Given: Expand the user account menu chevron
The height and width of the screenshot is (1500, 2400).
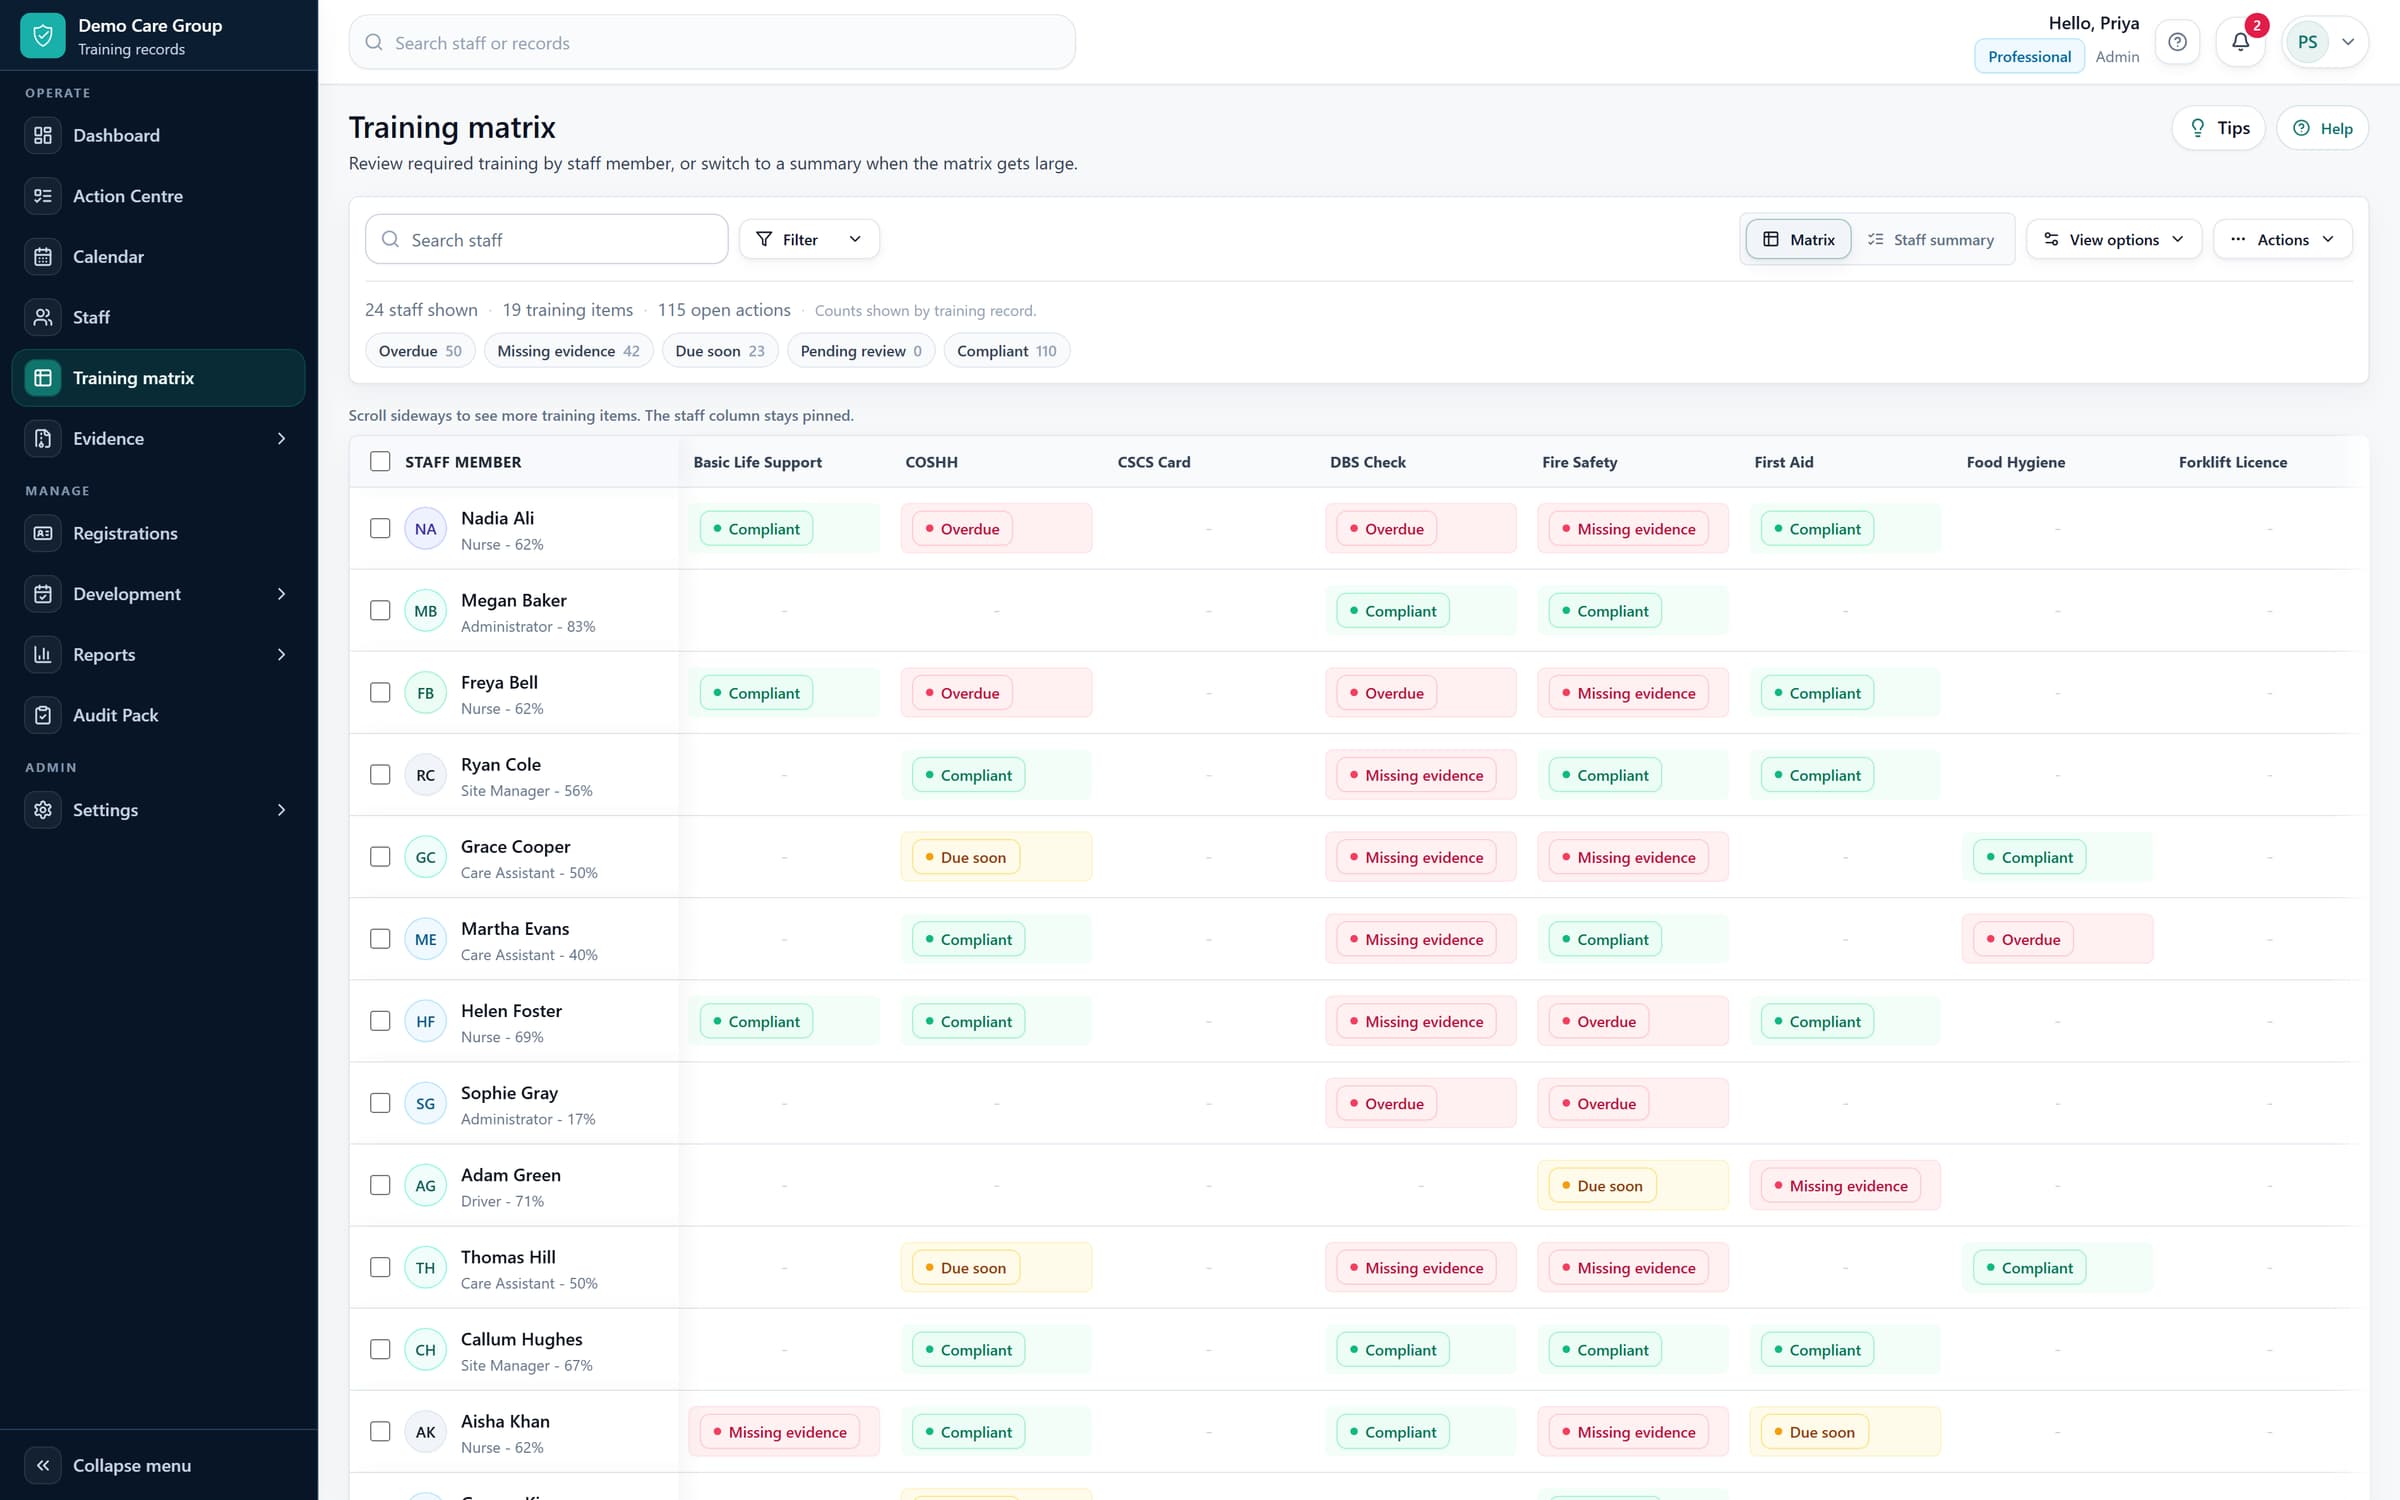Looking at the screenshot, I should pos(2348,42).
